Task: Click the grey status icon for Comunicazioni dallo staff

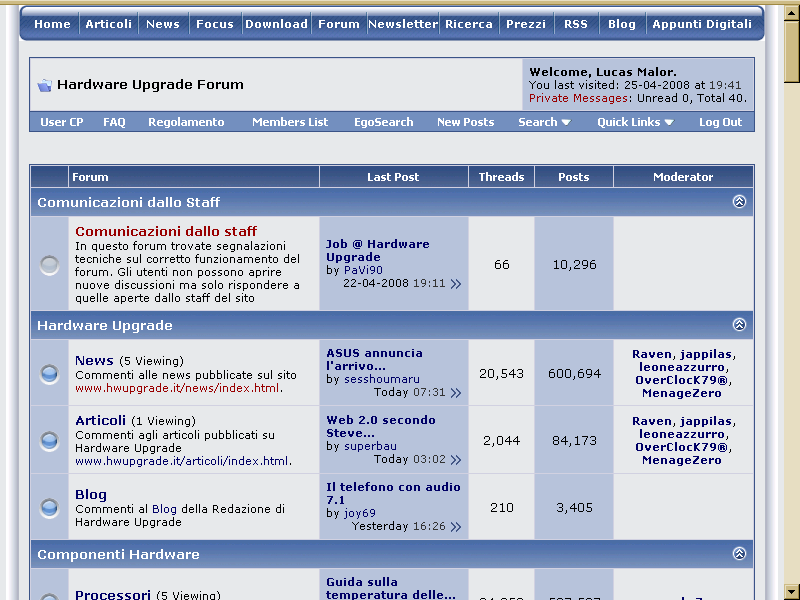Action: coord(49,265)
